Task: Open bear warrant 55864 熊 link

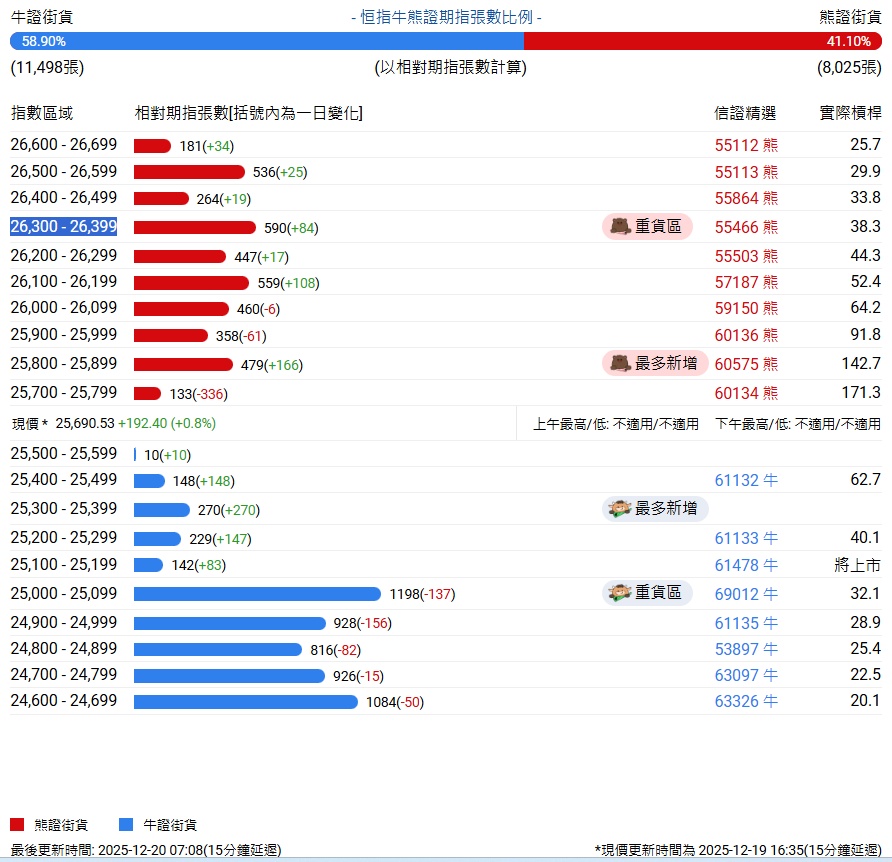Action: [746, 198]
